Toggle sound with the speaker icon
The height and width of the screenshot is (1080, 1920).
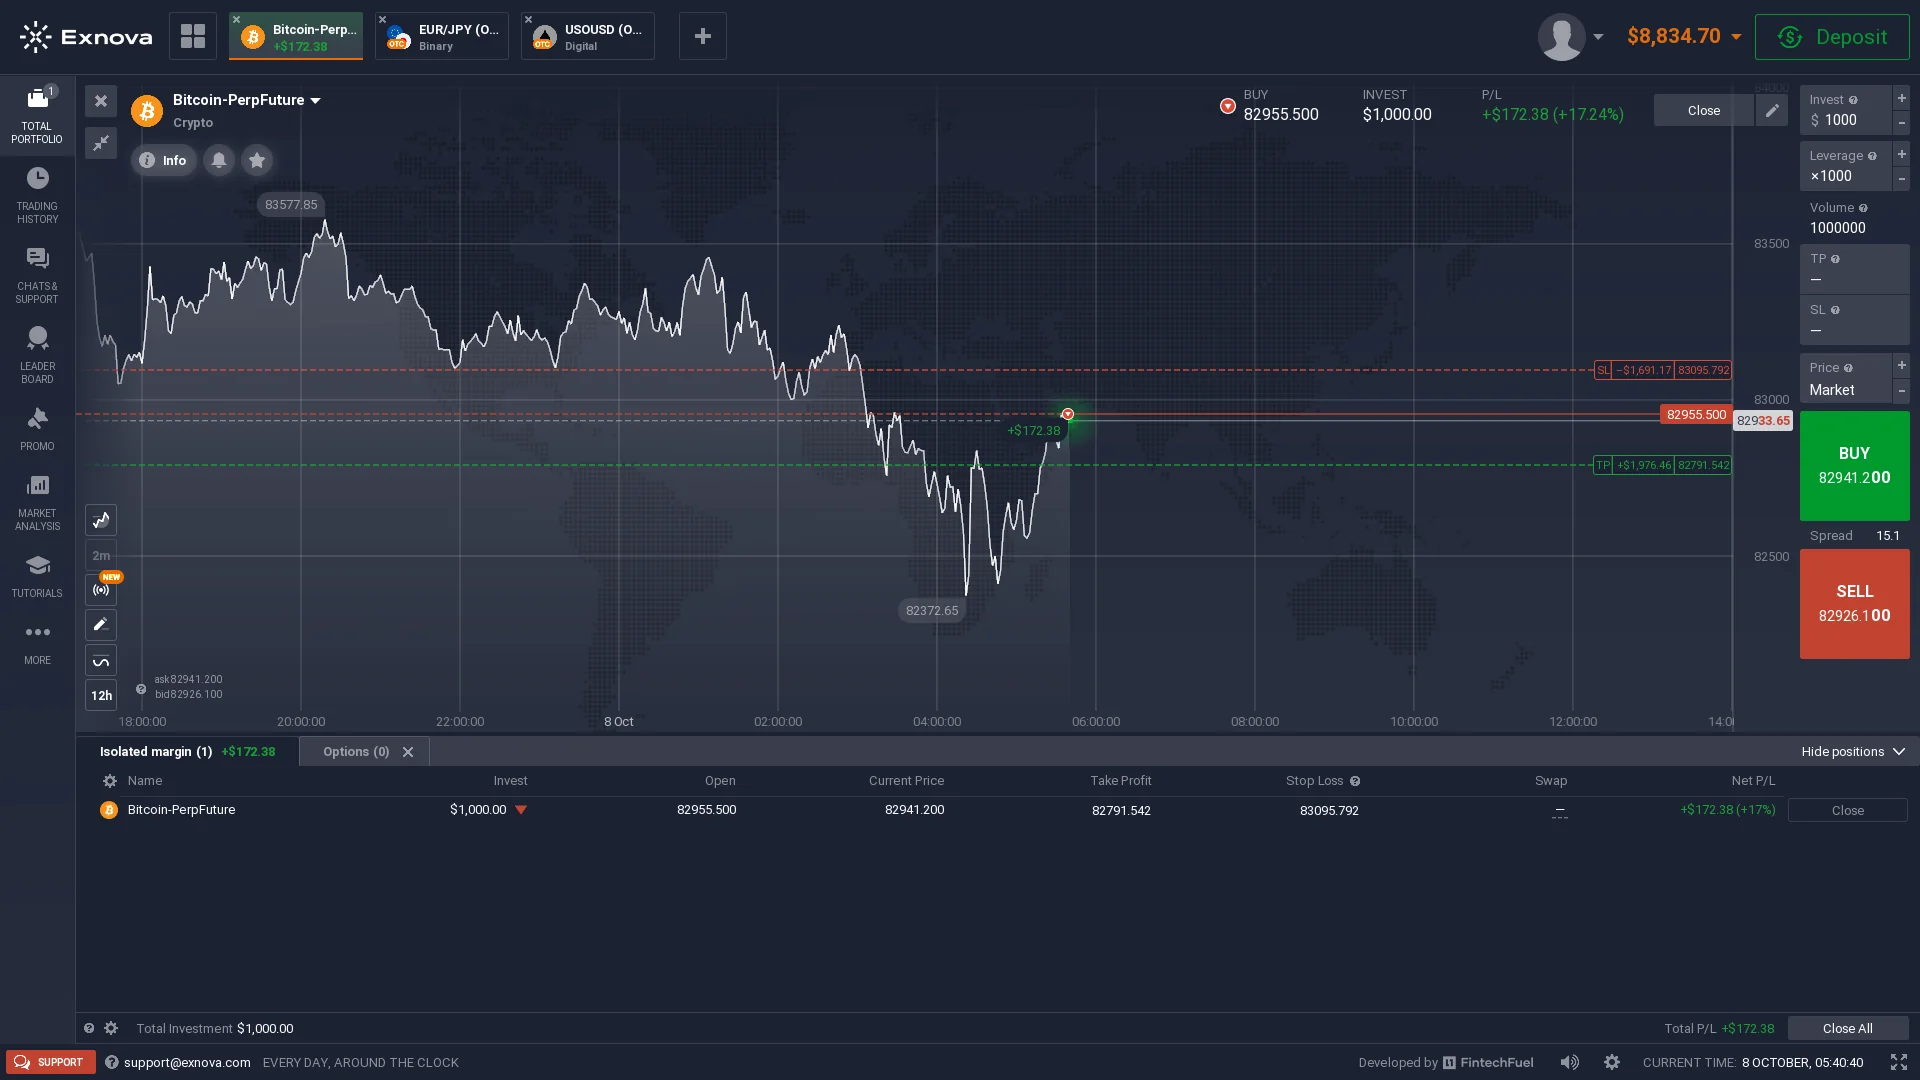point(1570,1062)
